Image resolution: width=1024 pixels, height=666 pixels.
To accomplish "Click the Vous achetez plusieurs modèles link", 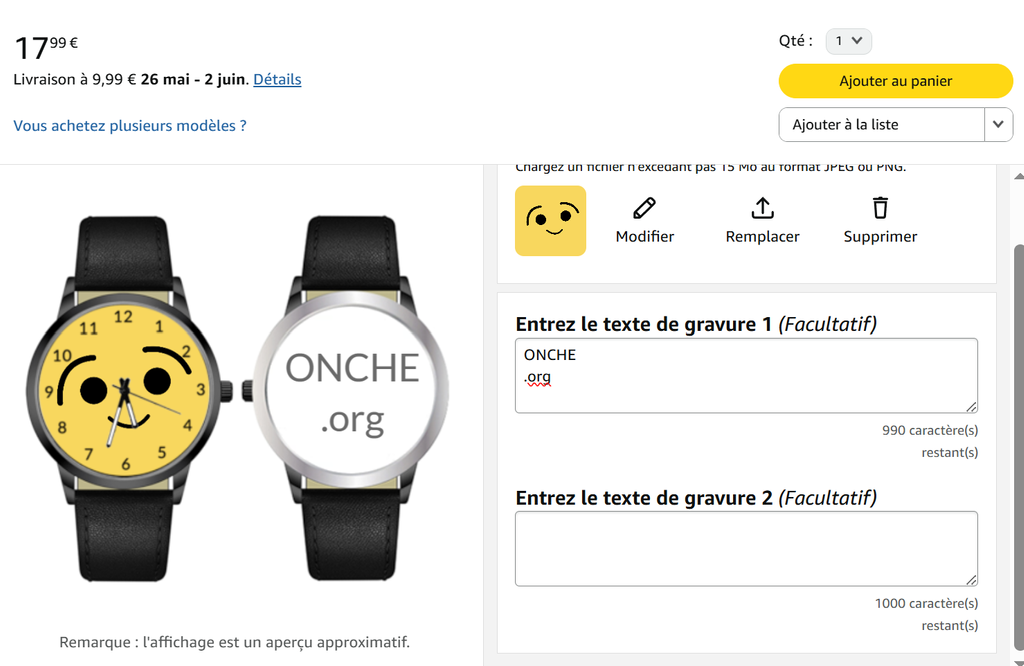I will [x=130, y=125].
